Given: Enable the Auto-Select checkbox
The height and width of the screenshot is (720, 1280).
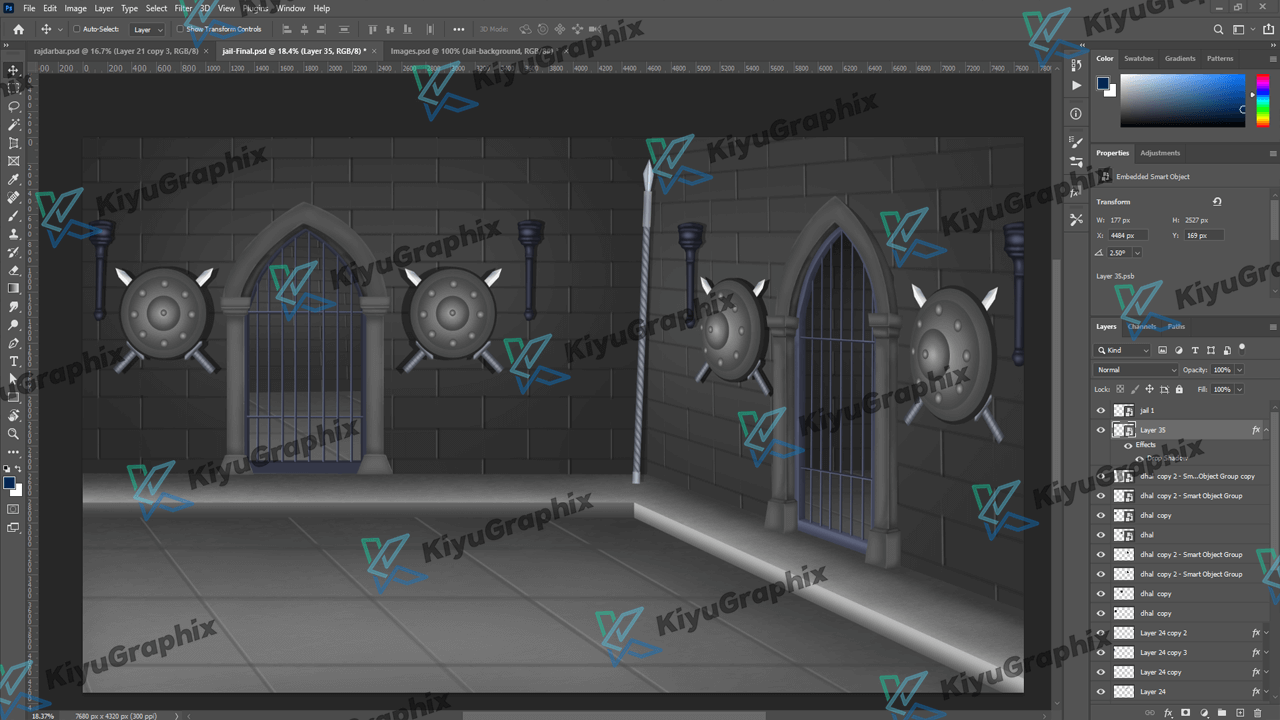Looking at the screenshot, I should click(x=77, y=30).
